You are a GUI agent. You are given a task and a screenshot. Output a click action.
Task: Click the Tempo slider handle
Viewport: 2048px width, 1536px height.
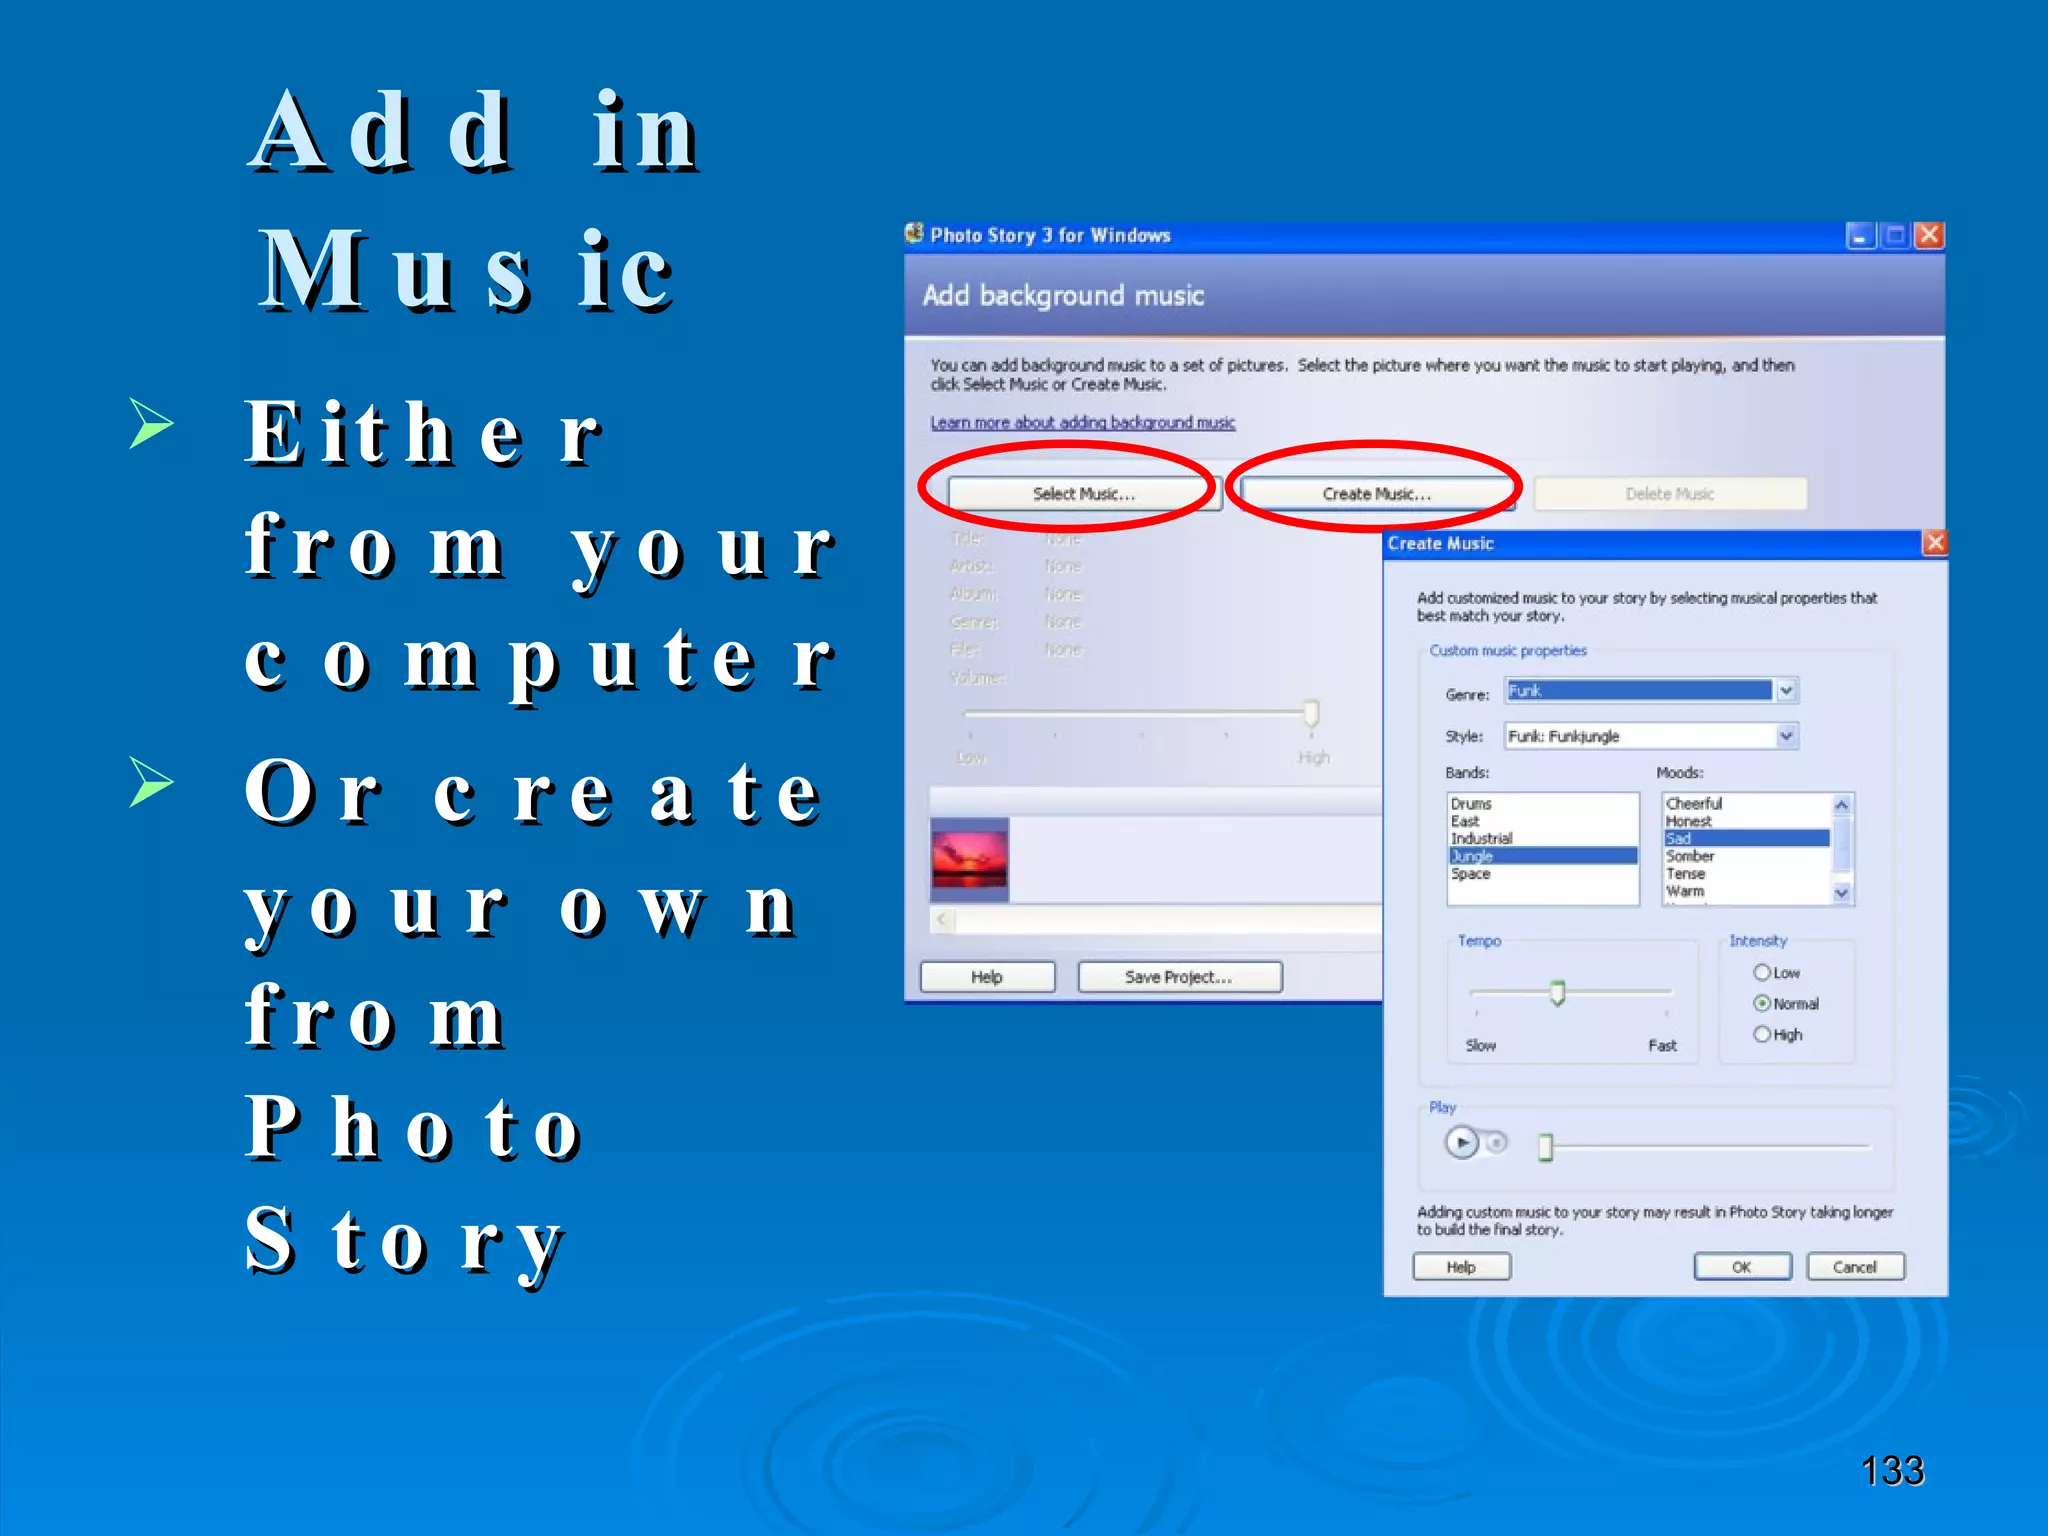tap(1557, 993)
